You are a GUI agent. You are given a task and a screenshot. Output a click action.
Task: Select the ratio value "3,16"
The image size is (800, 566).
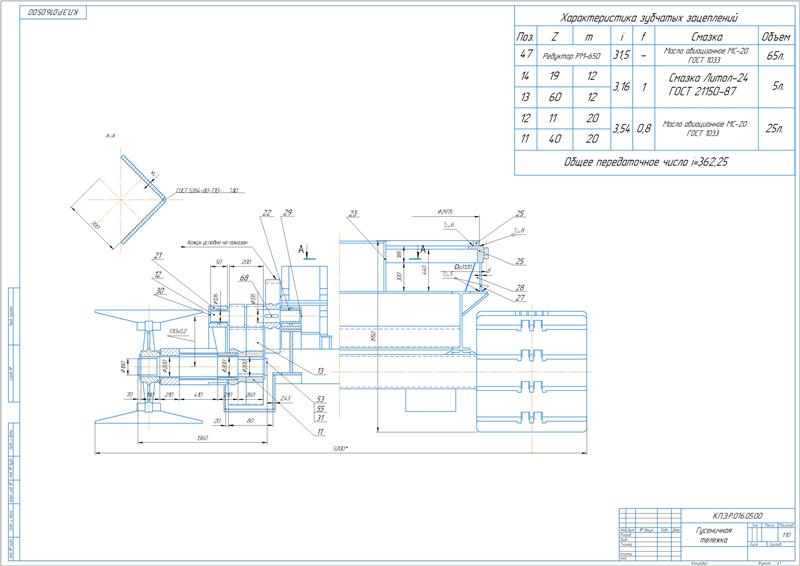pyautogui.click(x=621, y=87)
